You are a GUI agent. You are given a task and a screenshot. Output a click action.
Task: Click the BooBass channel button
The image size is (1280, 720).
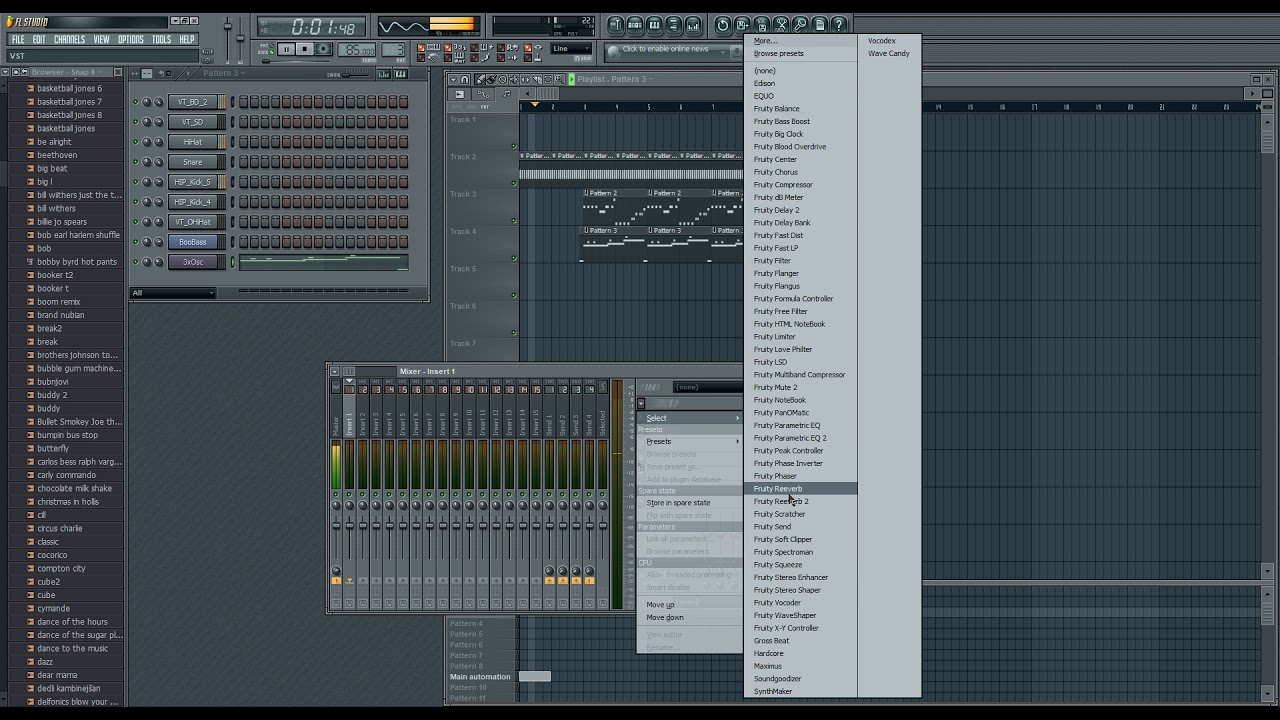(x=192, y=242)
